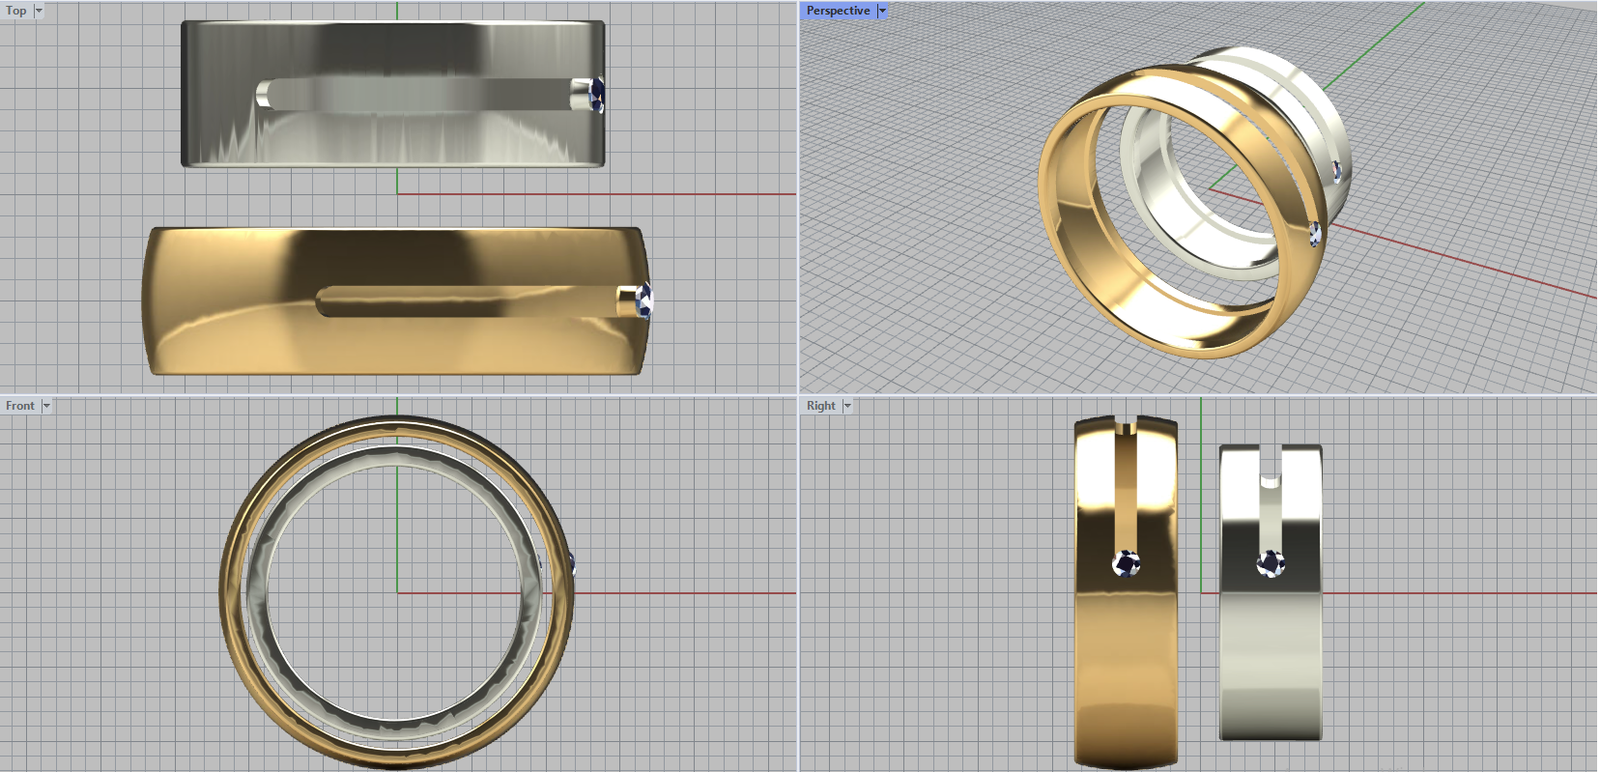Click the Right viewport title label
1600x772 pixels.
click(x=820, y=406)
